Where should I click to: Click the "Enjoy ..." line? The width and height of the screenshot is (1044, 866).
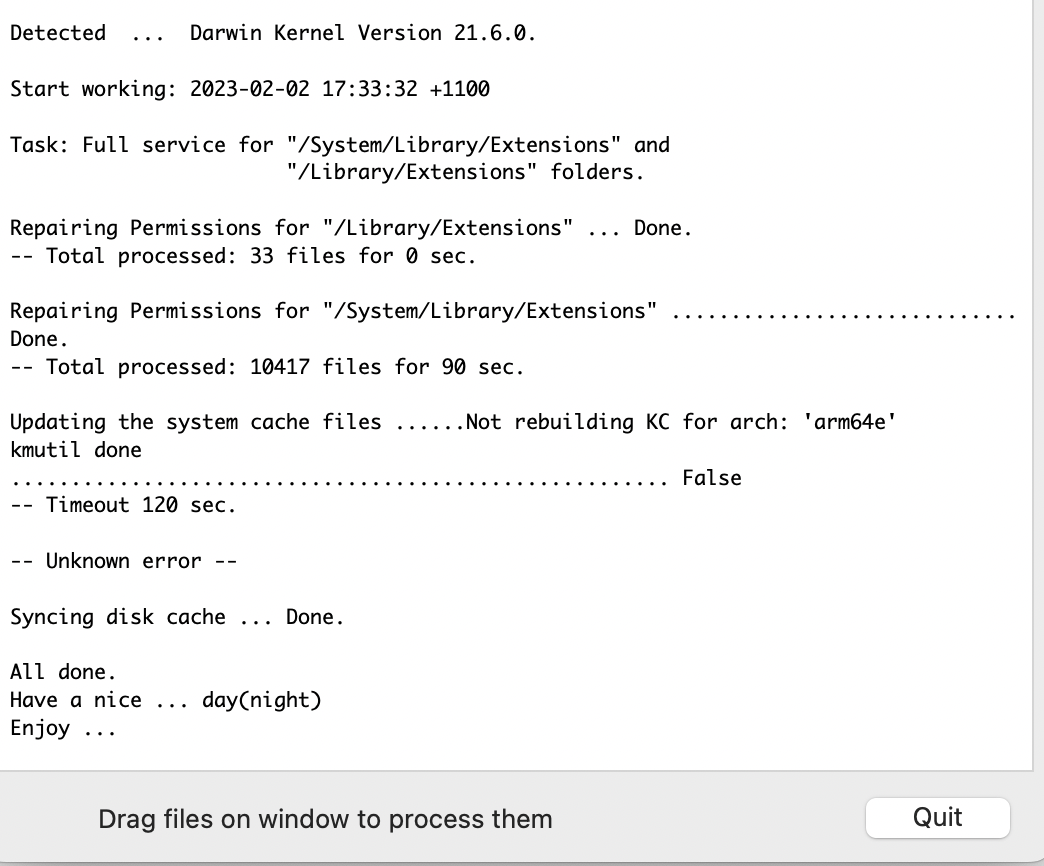pos(63,728)
